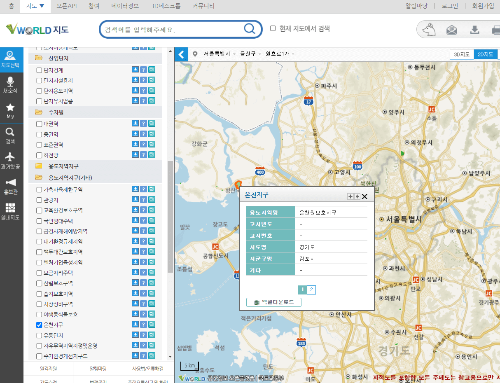Screen dimensions: 500x383
Task: Click the dog mascot icon in top toolbar
Action: coord(429,29)
